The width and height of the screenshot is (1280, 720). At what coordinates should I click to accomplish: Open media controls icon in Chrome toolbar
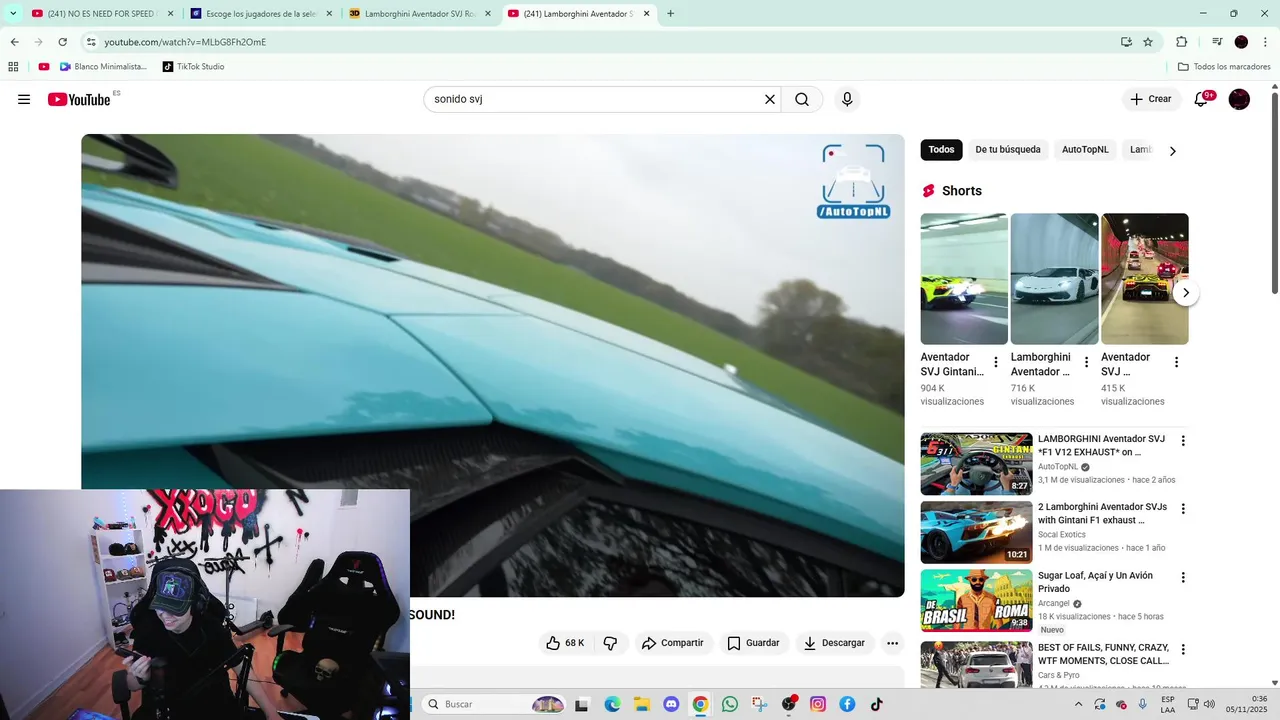tap(1217, 42)
